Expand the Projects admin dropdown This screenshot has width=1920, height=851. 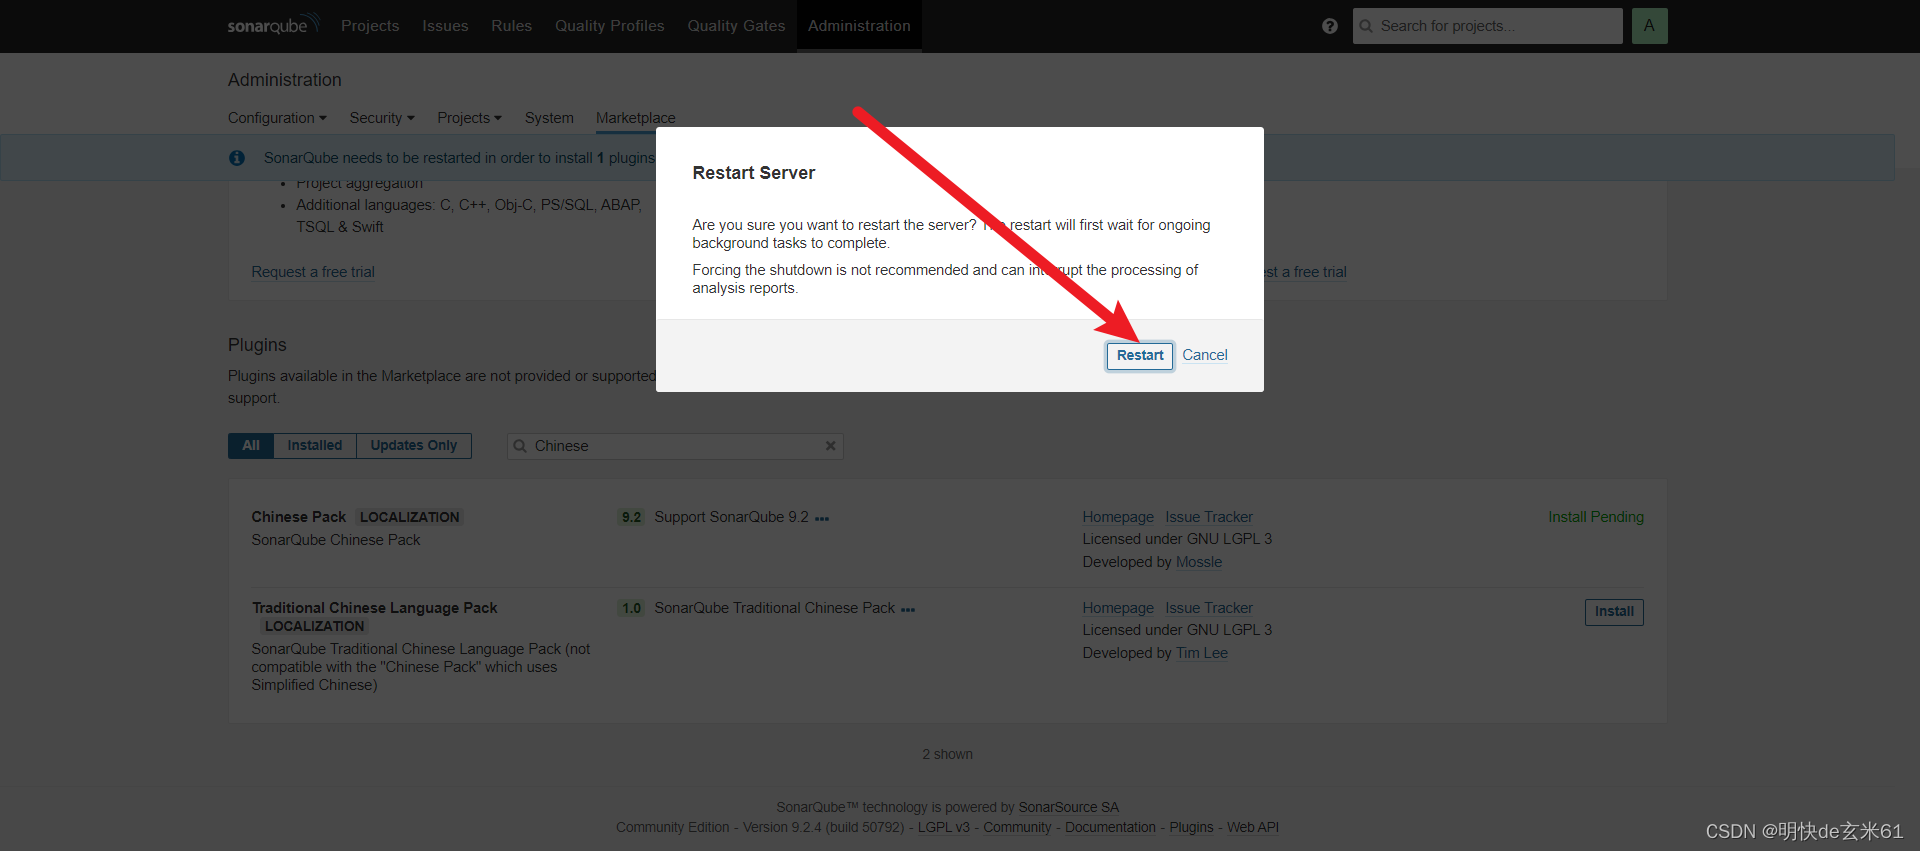[x=469, y=118]
